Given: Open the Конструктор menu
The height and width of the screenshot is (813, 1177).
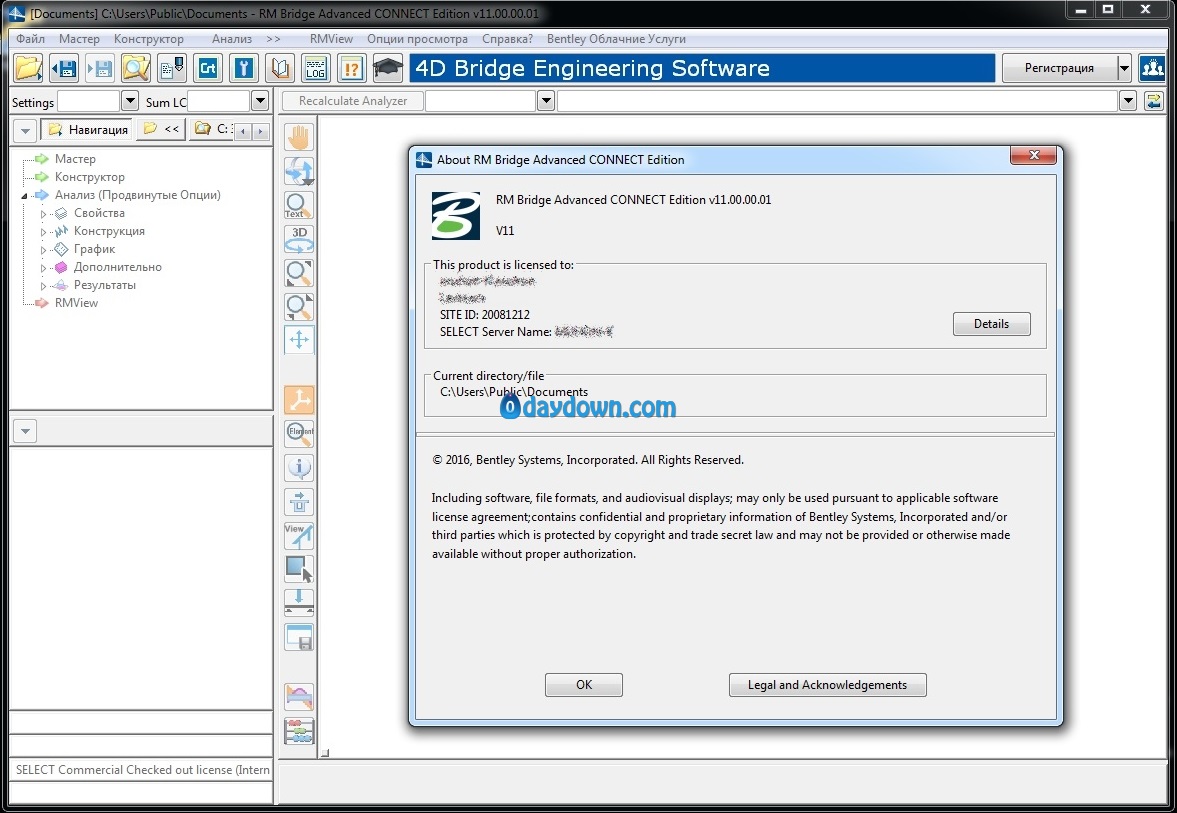Looking at the screenshot, I should click(149, 38).
